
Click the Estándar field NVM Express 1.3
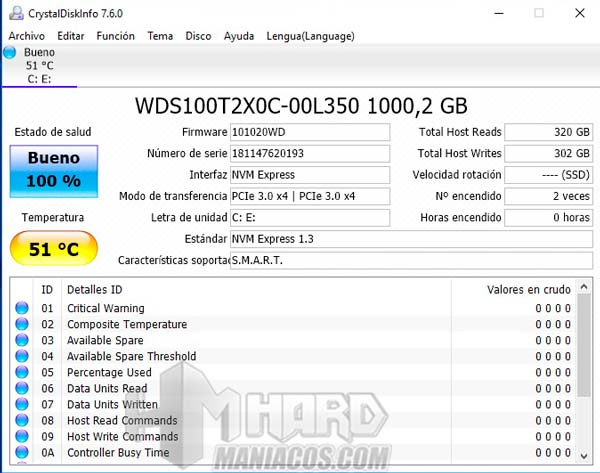tap(411, 239)
